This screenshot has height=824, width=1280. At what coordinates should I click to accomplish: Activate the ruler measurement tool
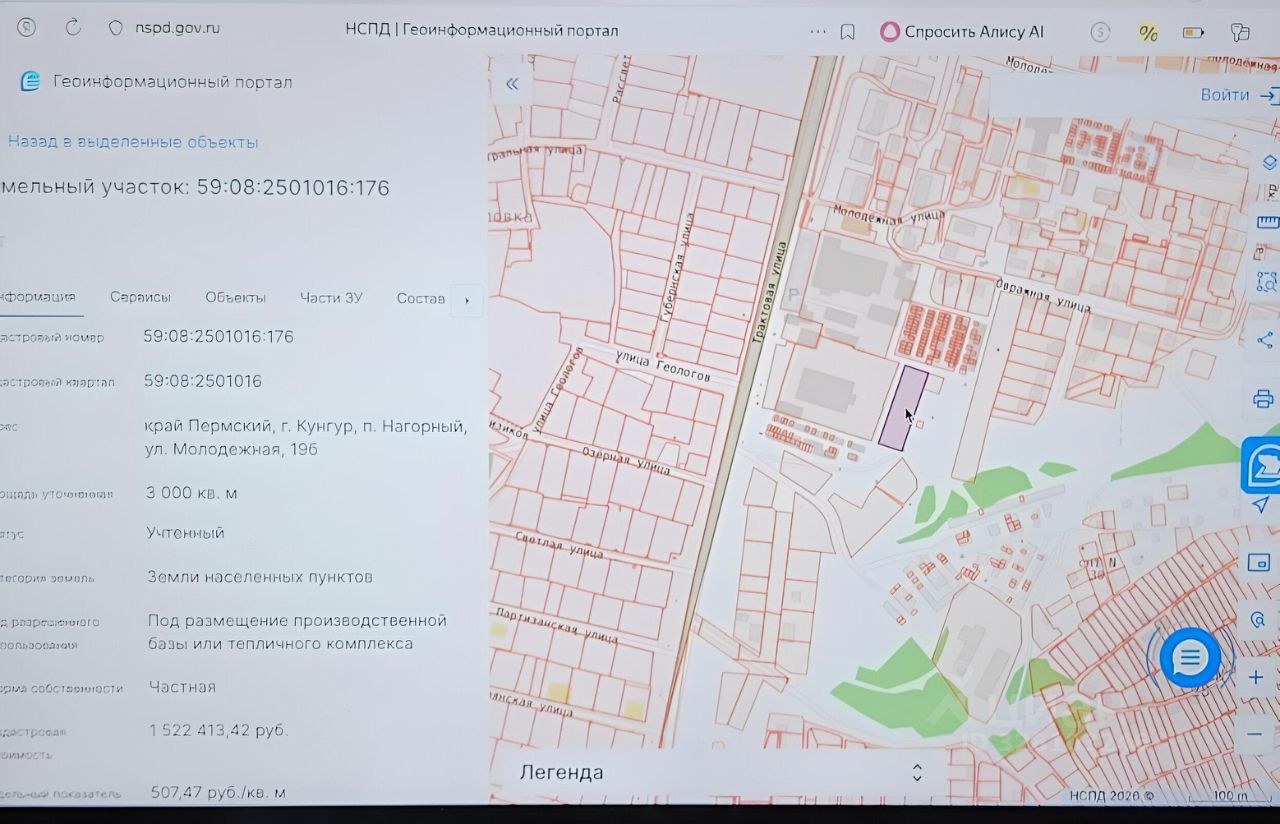[x=1267, y=222]
